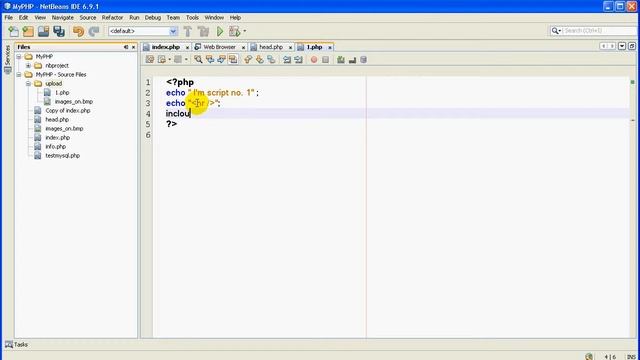Close the head.php editor tab
Image resolution: width=640 pixels, height=360 pixels.
[x=290, y=48]
